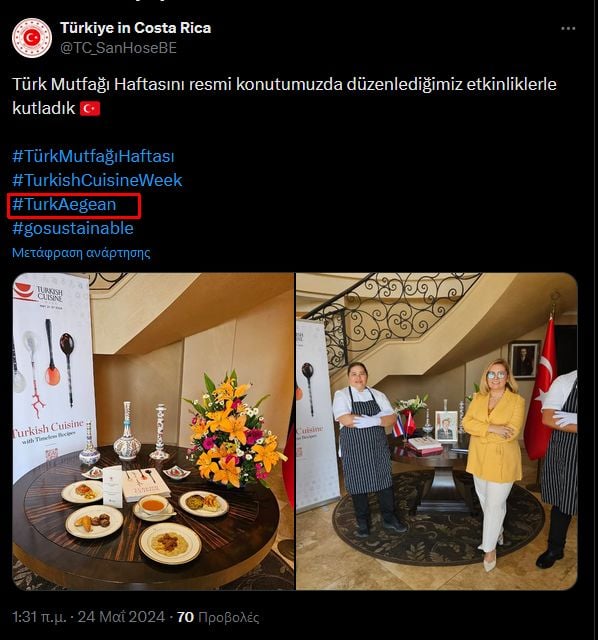Open the Türkiye in Costa Rica profile avatar

[32, 38]
